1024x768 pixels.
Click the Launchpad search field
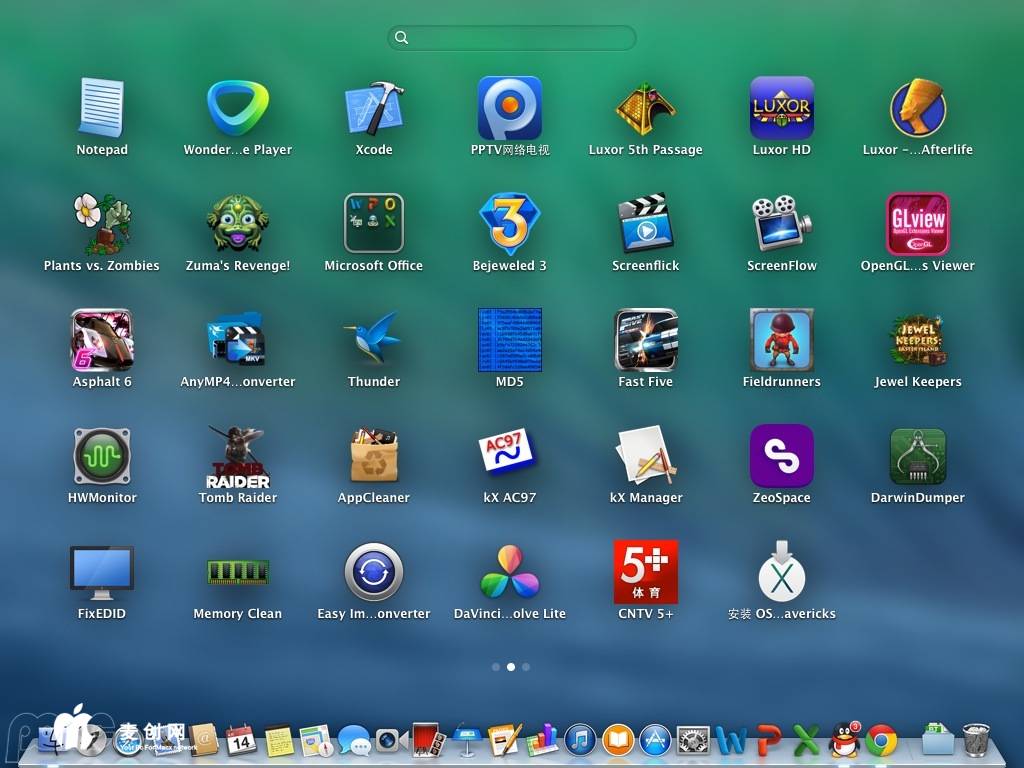tap(512, 38)
